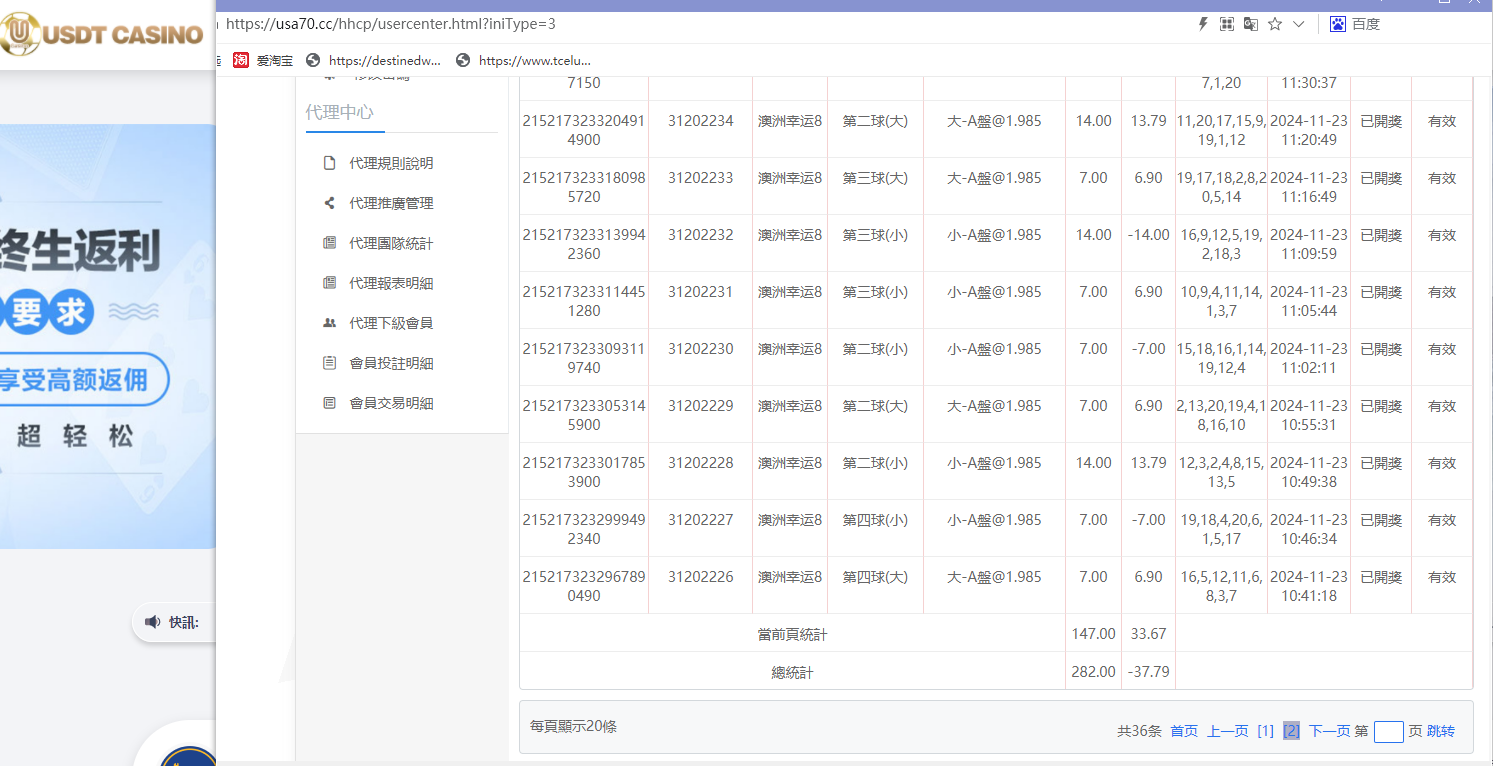Viewport: 1493px width, 766px height.
Task: Open 代理規則說明 document icon in sidebar
Action: 329,163
